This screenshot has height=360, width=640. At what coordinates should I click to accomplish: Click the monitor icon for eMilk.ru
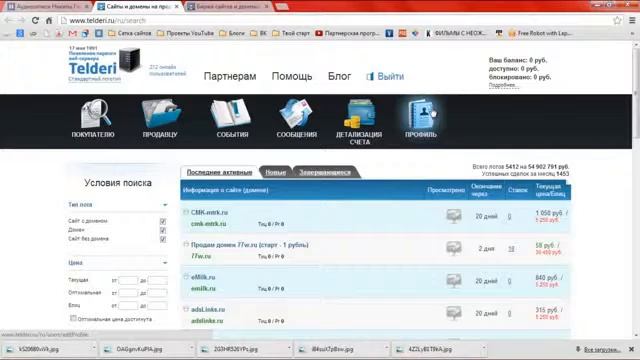pyautogui.click(x=453, y=280)
